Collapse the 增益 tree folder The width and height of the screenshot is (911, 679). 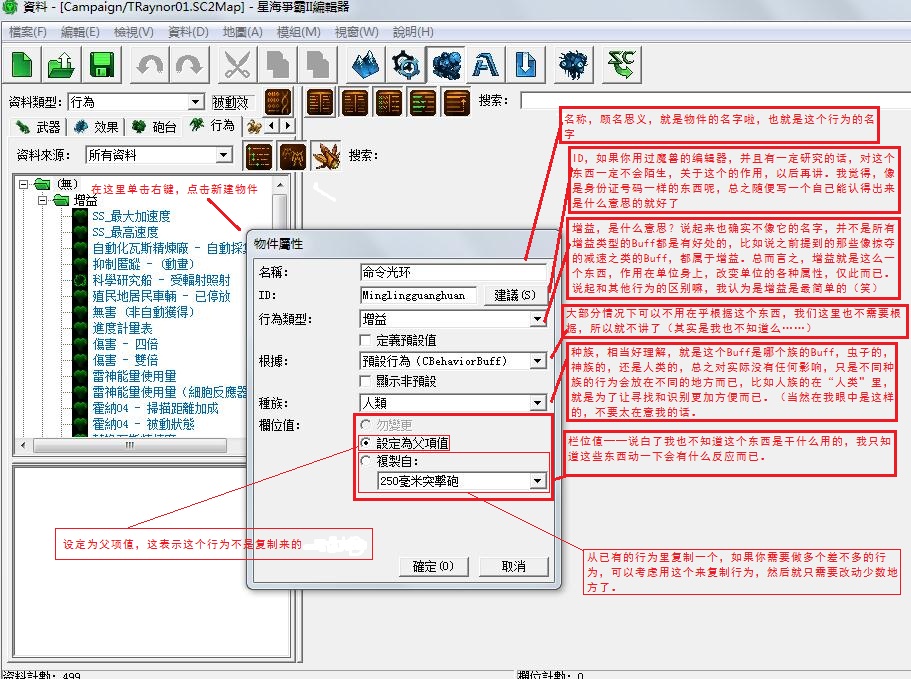42,200
